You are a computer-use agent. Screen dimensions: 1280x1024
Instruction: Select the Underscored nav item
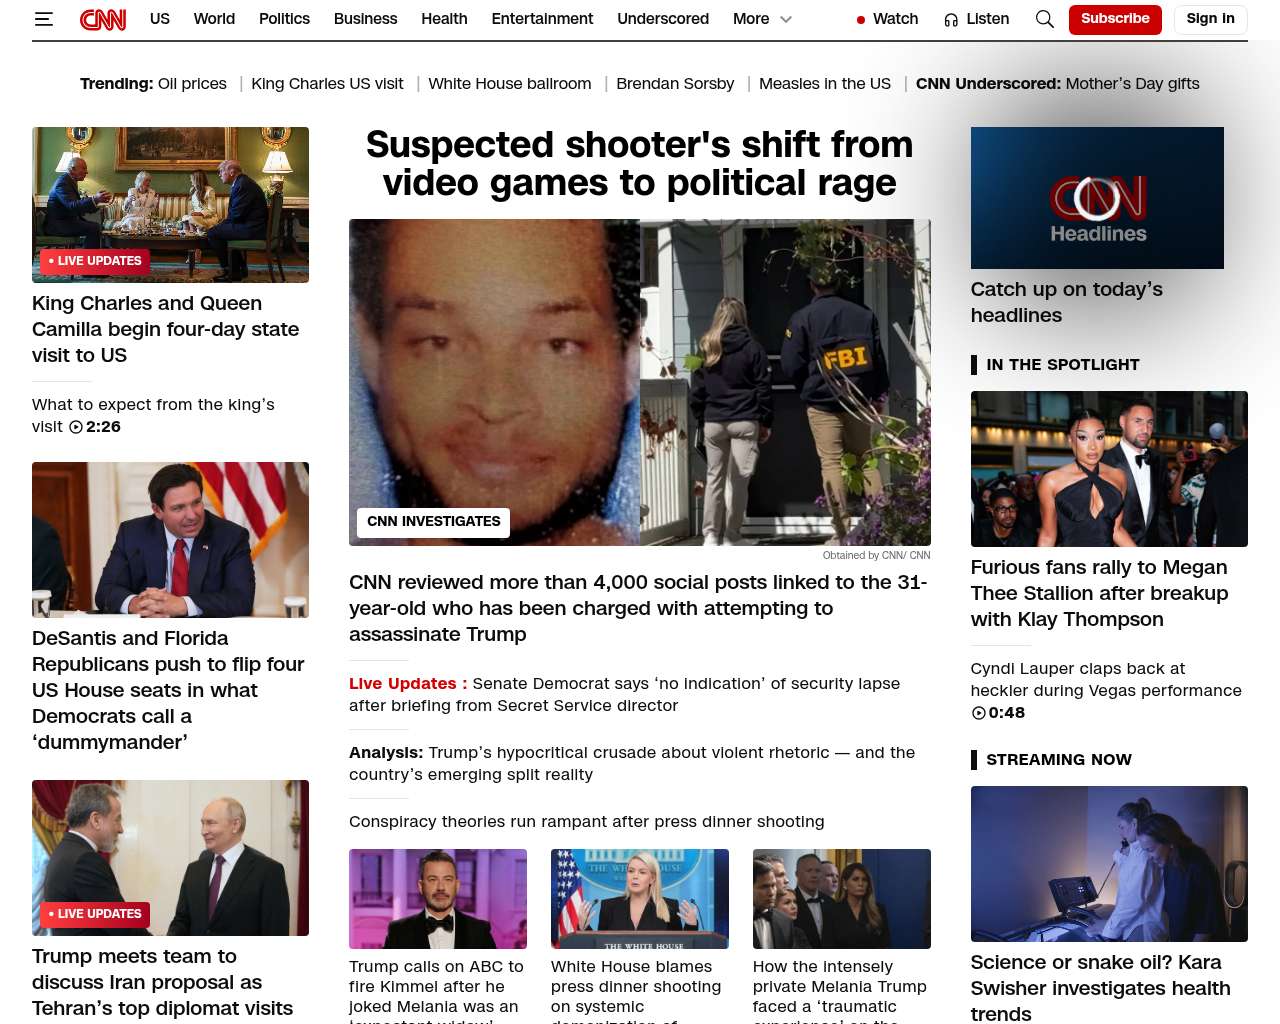pyautogui.click(x=662, y=19)
